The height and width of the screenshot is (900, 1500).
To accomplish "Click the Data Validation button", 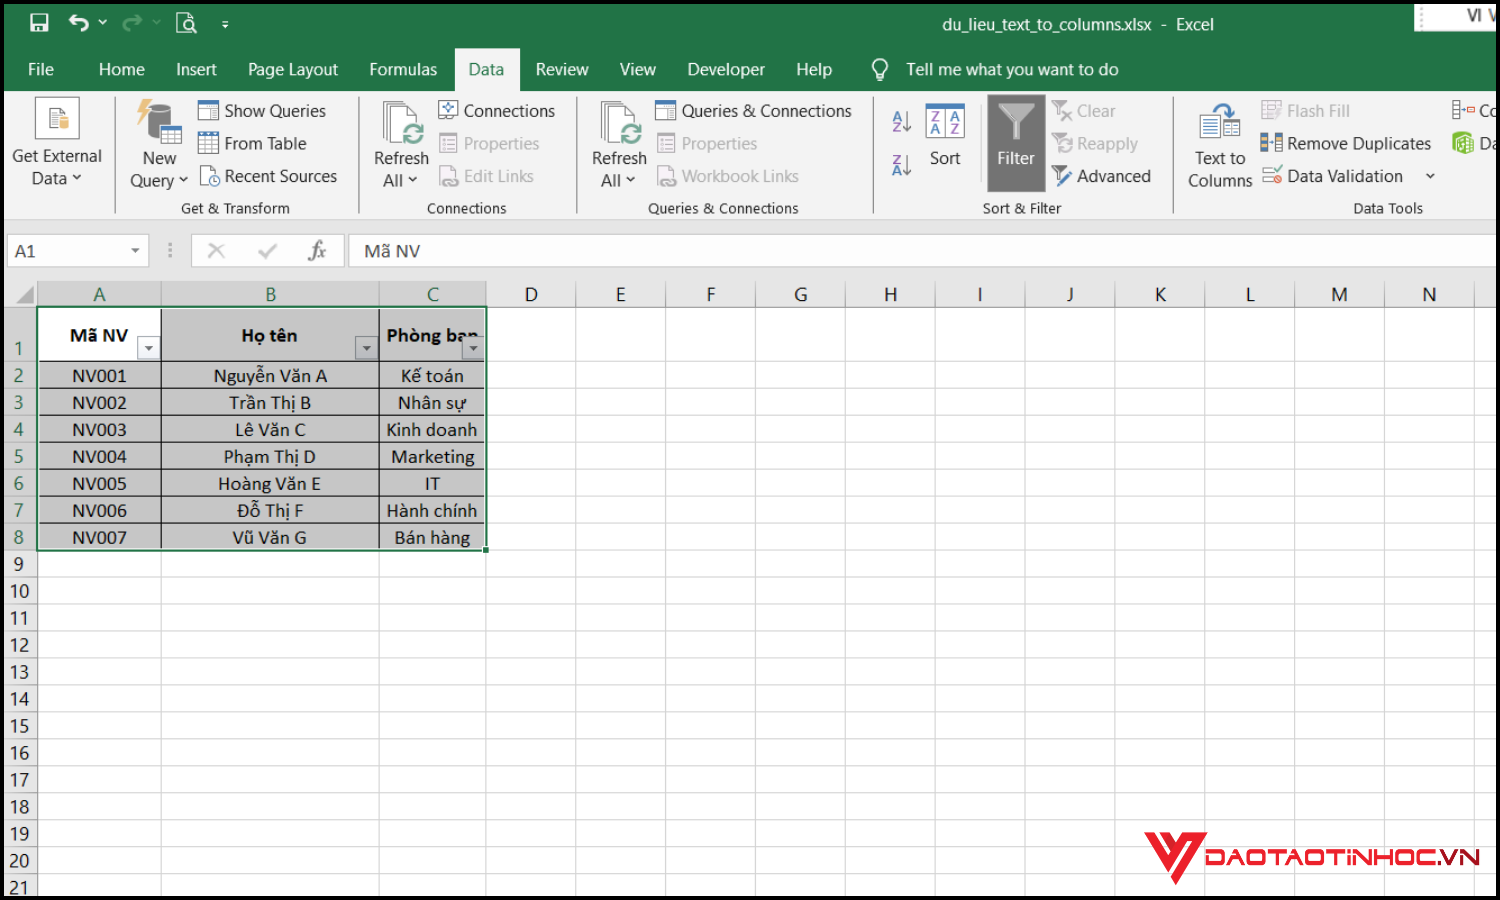I will click(x=1333, y=176).
